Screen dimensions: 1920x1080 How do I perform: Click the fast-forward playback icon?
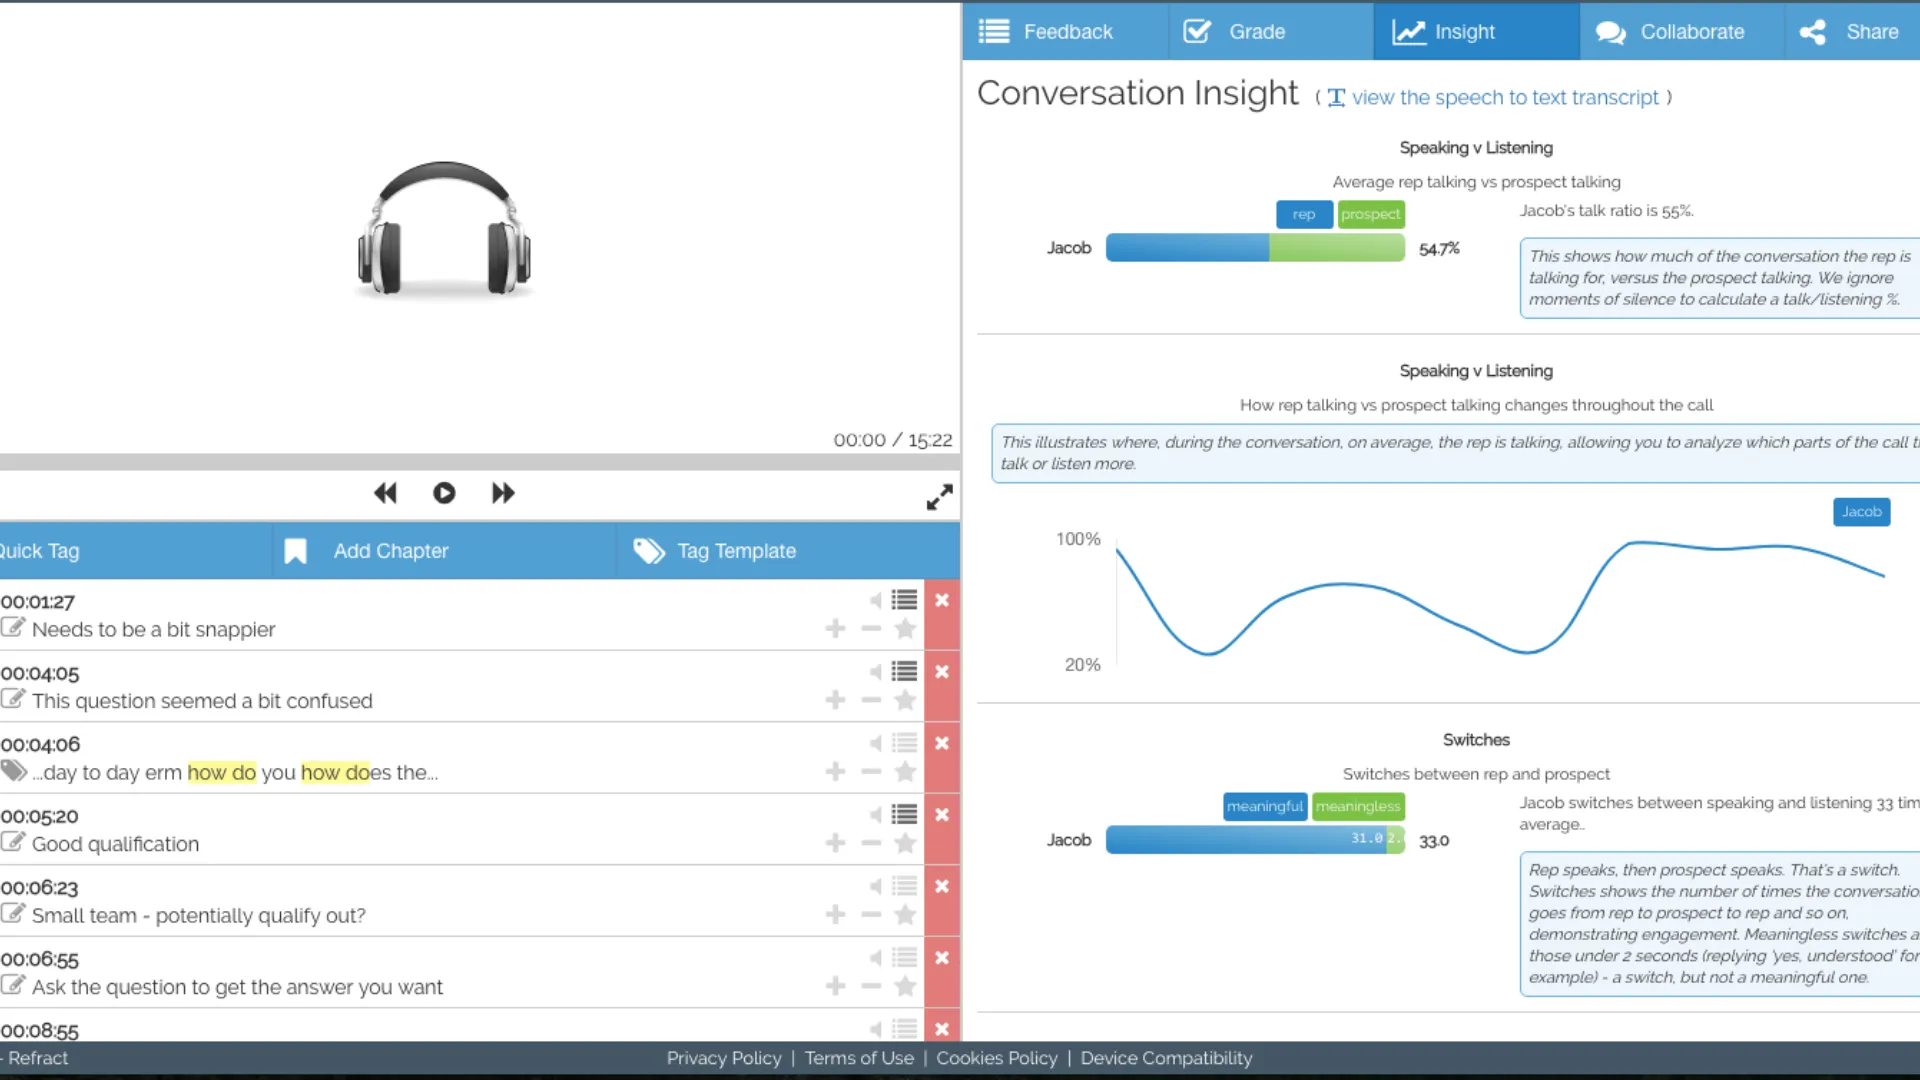(503, 493)
